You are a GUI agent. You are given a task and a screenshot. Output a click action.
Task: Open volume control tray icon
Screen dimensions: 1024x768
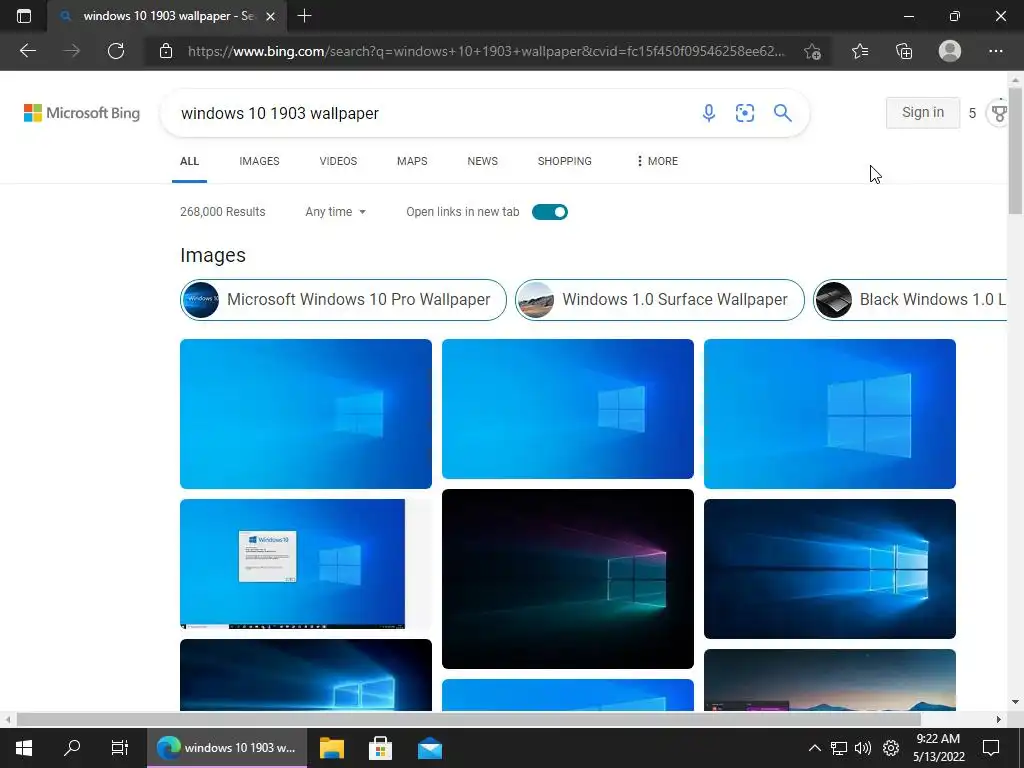pos(863,748)
